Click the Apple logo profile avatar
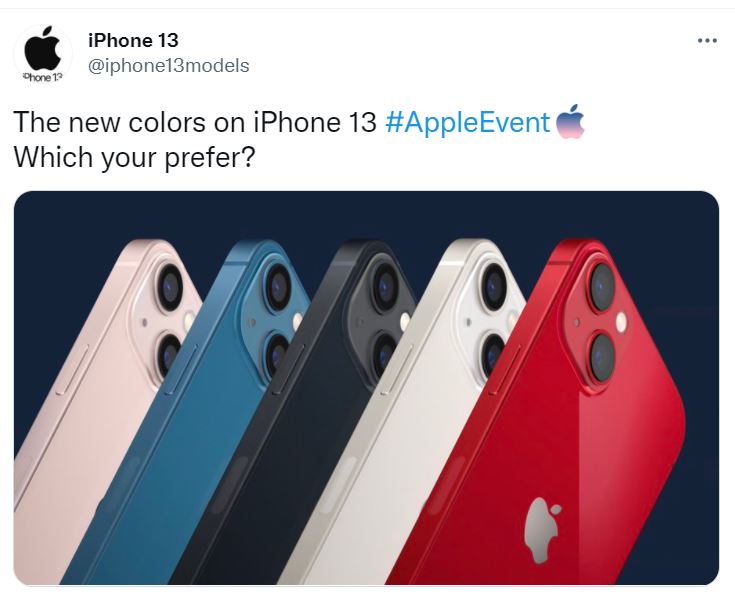This screenshot has height=596, width=735. coord(43,54)
